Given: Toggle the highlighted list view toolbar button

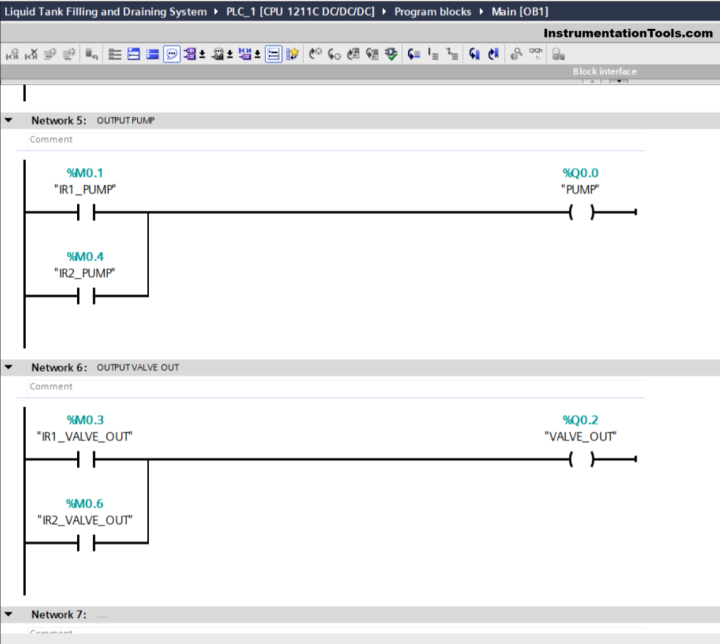Looking at the screenshot, I should [x=273, y=54].
